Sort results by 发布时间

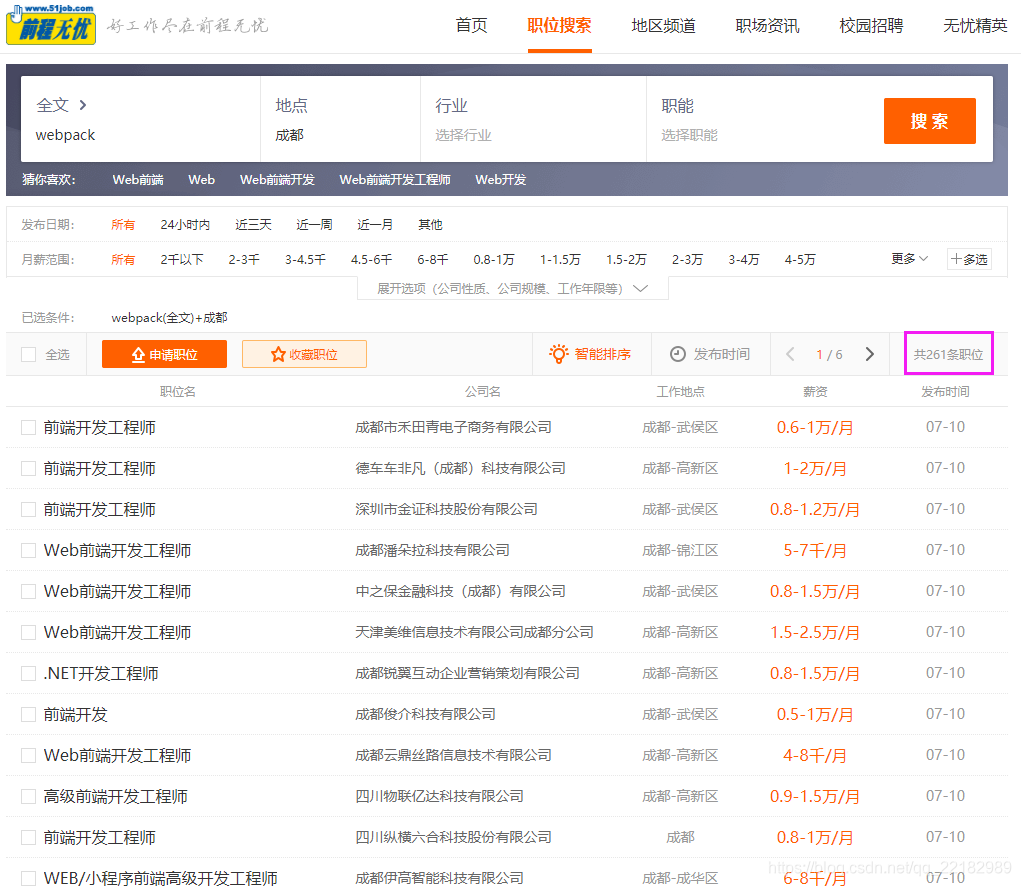[x=710, y=354]
